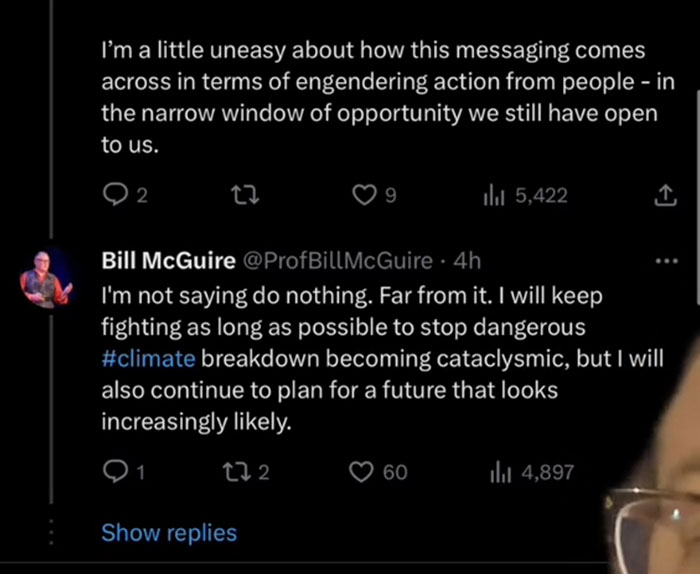The height and width of the screenshot is (574, 700).
Task: Open the 4h timestamp link
Action: click(467, 262)
